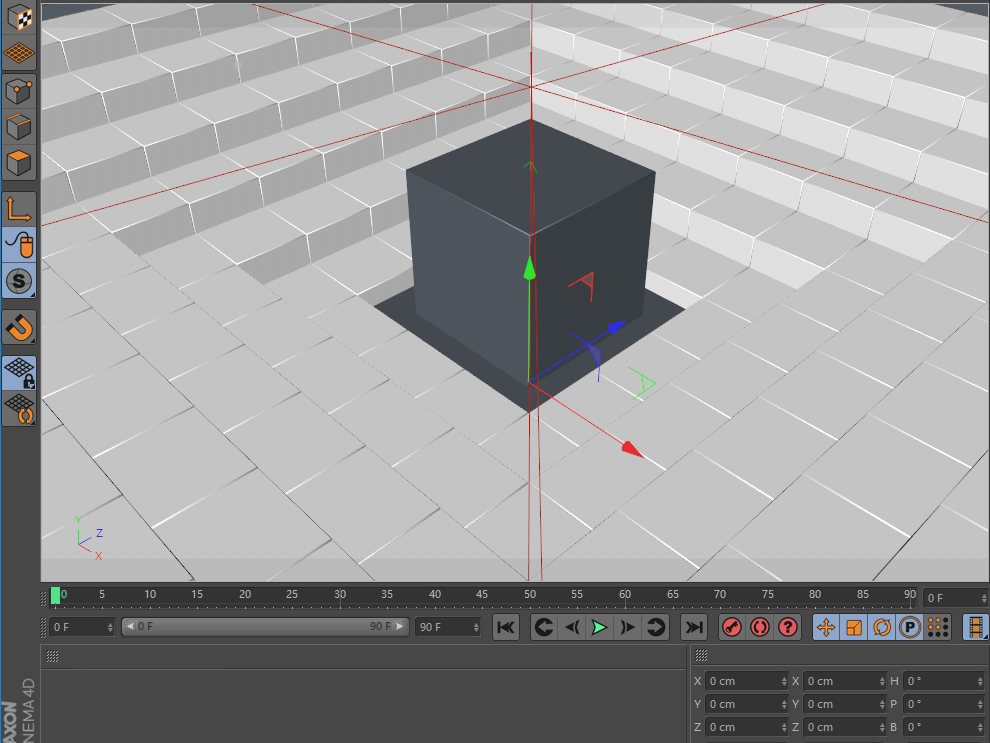The height and width of the screenshot is (743, 990).
Task: Toggle Position keyframe recording
Action: point(825,627)
